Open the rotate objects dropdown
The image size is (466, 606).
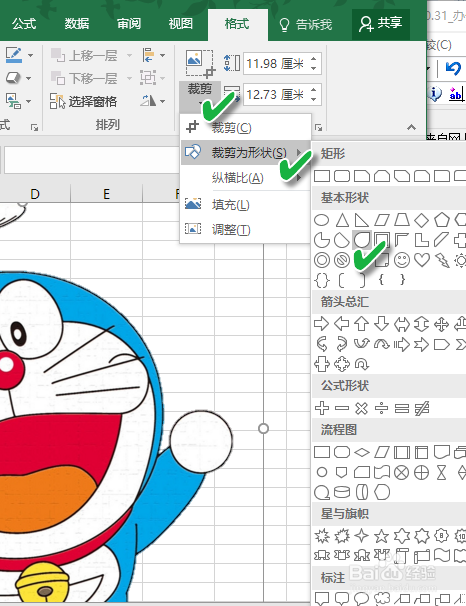pos(153,101)
